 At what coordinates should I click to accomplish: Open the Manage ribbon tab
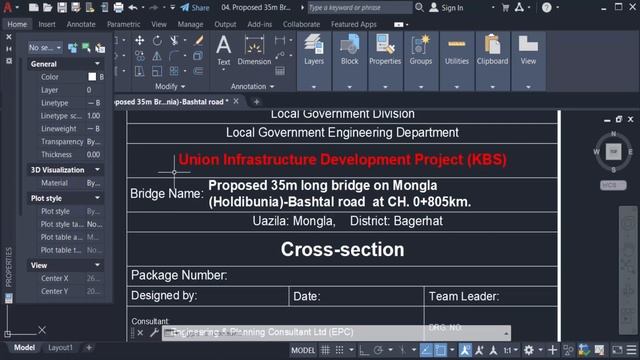(190, 24)
